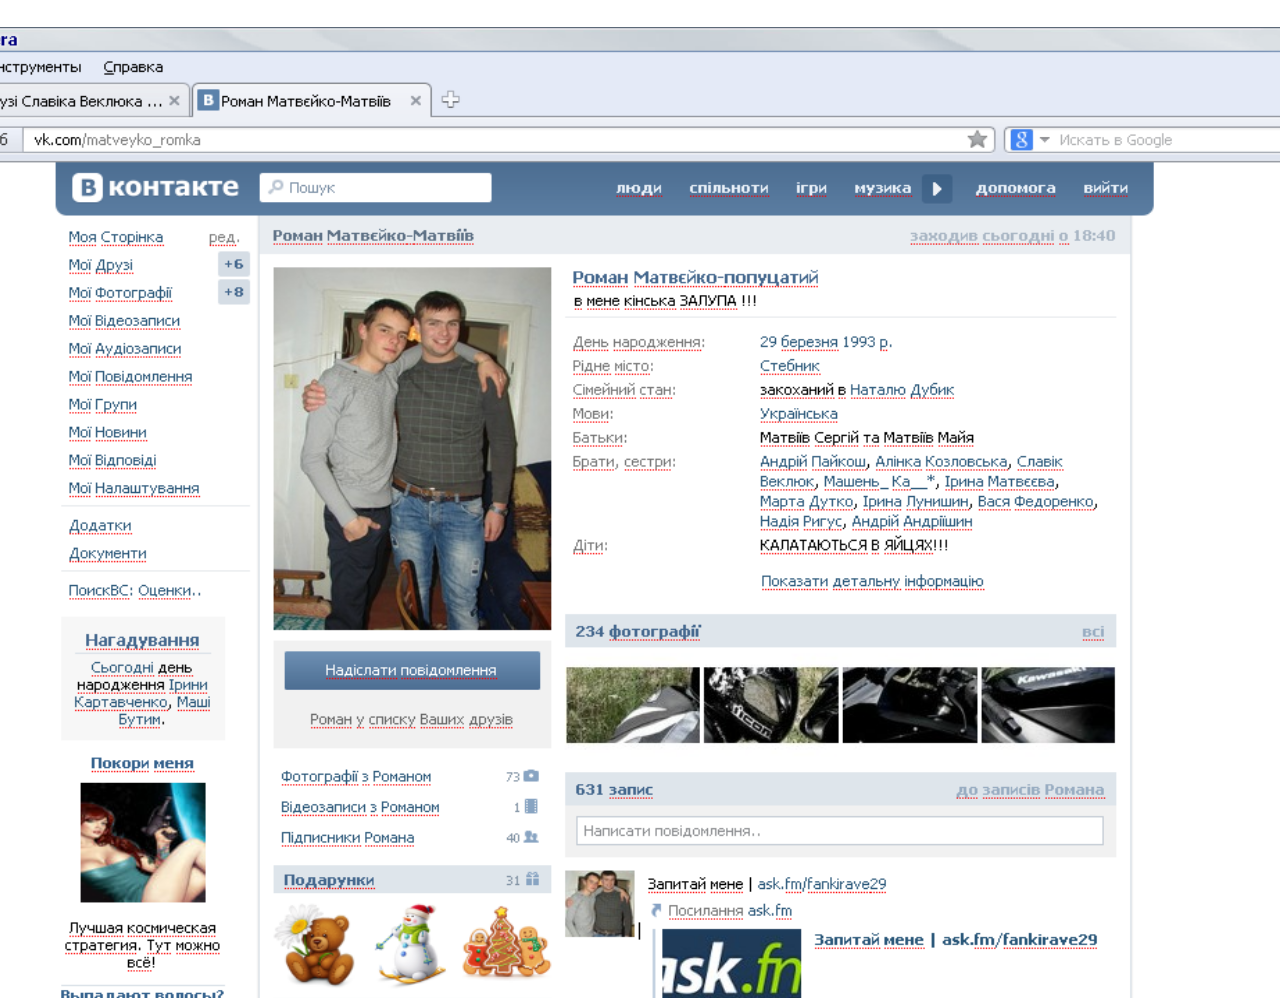
Task: Open Мої Аудіозаписи in the sidebar
Action: (x=125, y=349)
